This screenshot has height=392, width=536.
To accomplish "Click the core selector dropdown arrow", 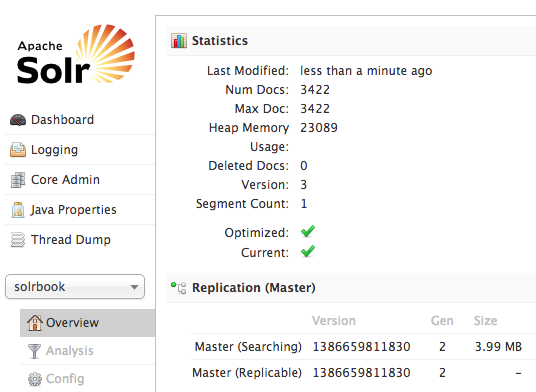I will click(x=134, y=287).
